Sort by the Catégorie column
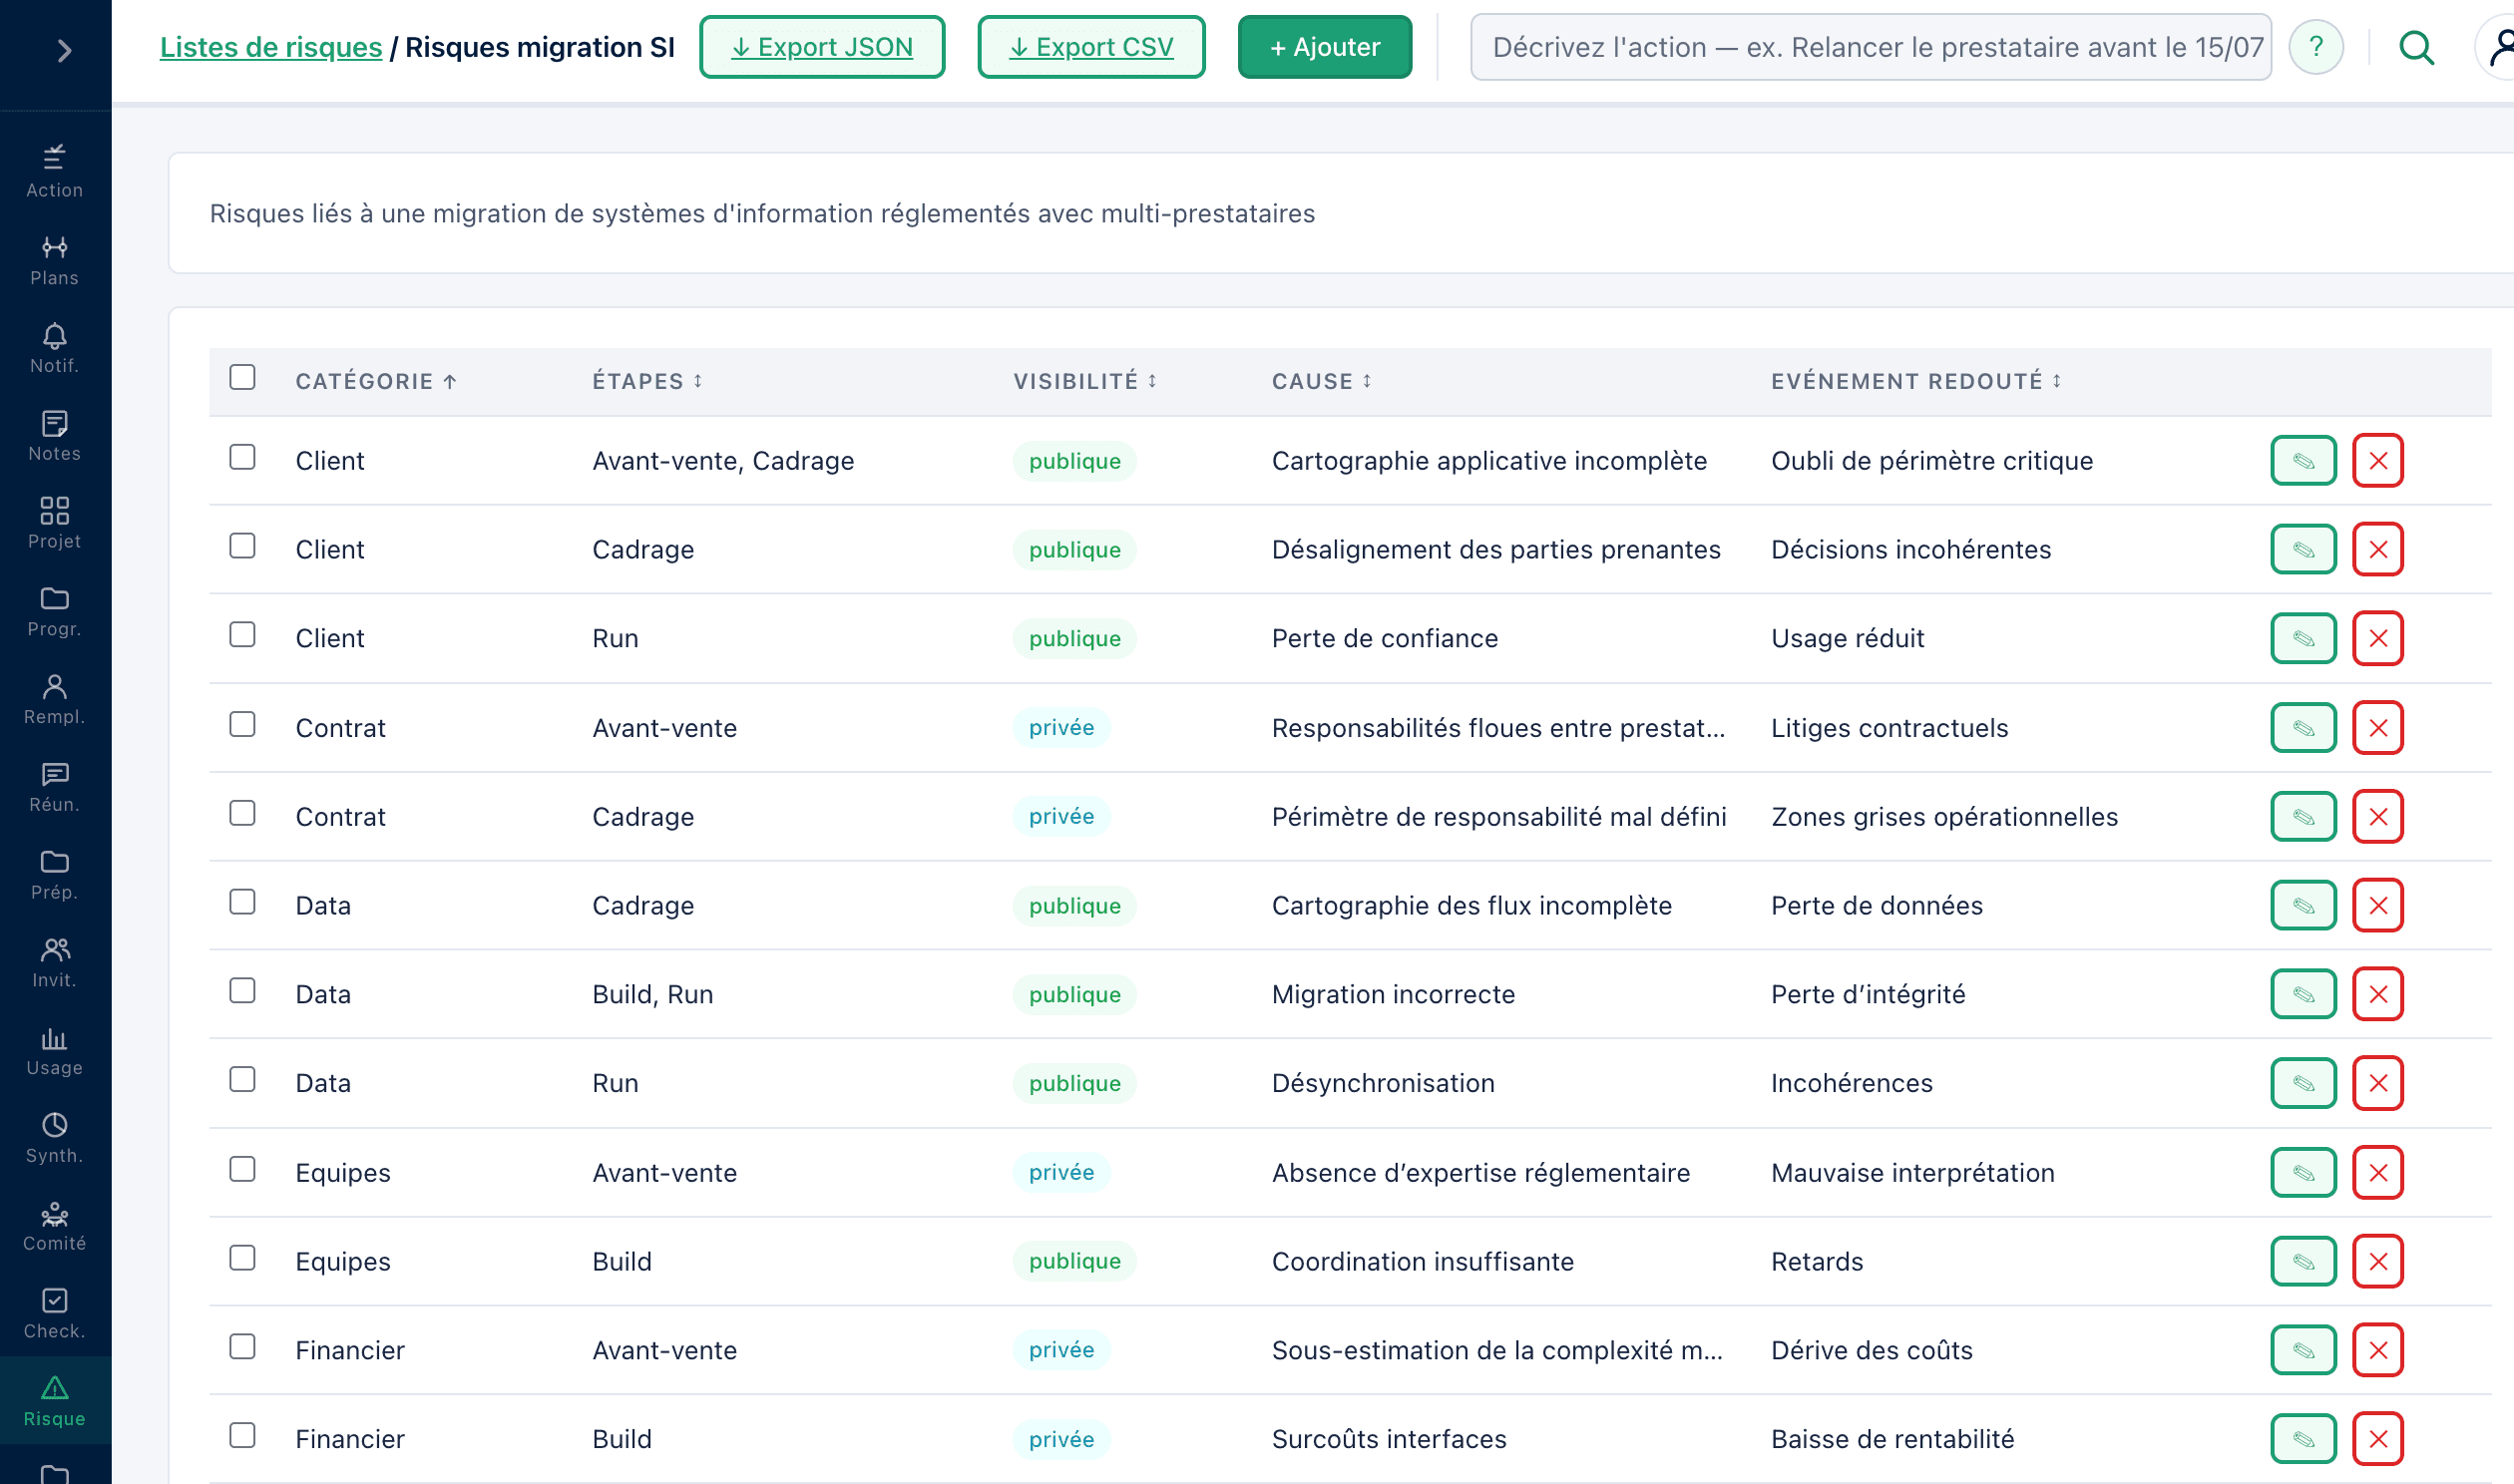The width and height of the screenshot is (2514, 1484). coord(376,381)
